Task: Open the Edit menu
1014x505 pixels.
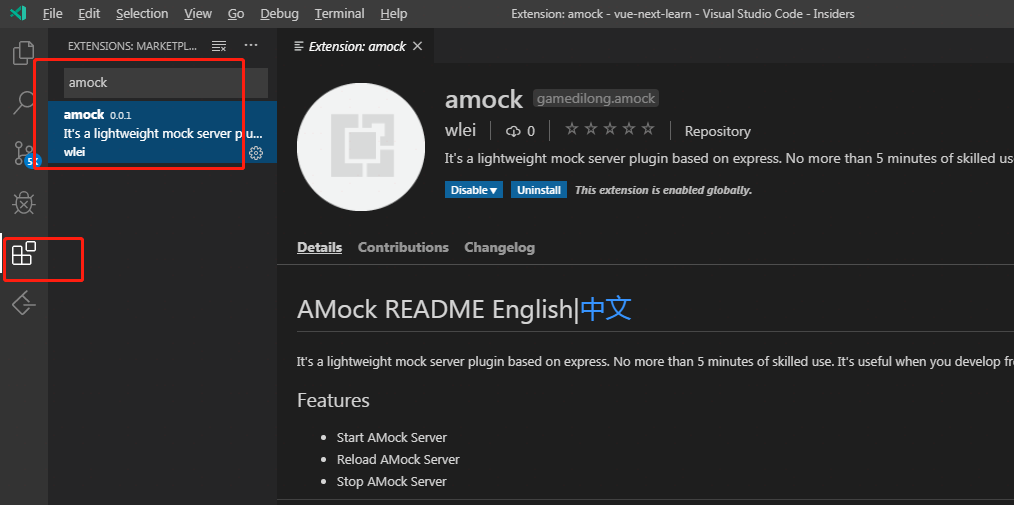Action: click(x=89, y=14)
